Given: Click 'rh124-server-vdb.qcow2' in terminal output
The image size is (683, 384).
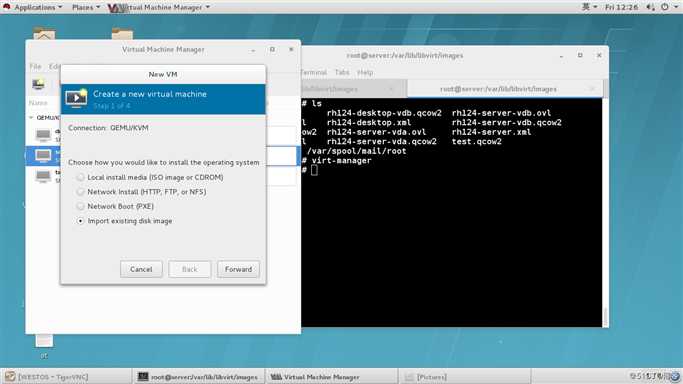Looking at the screenshot, I should [x=507, y=123].
